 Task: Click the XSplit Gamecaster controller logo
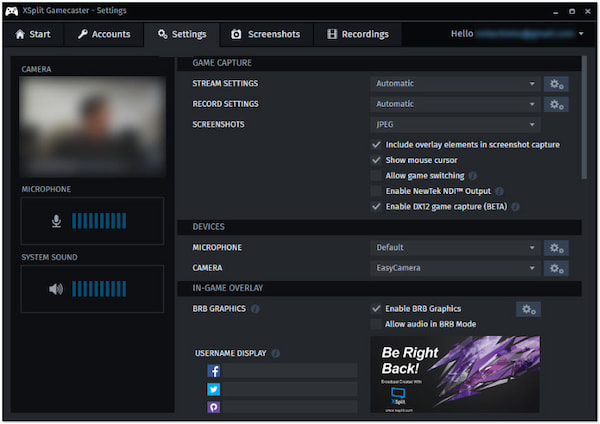tap(11, 11)
